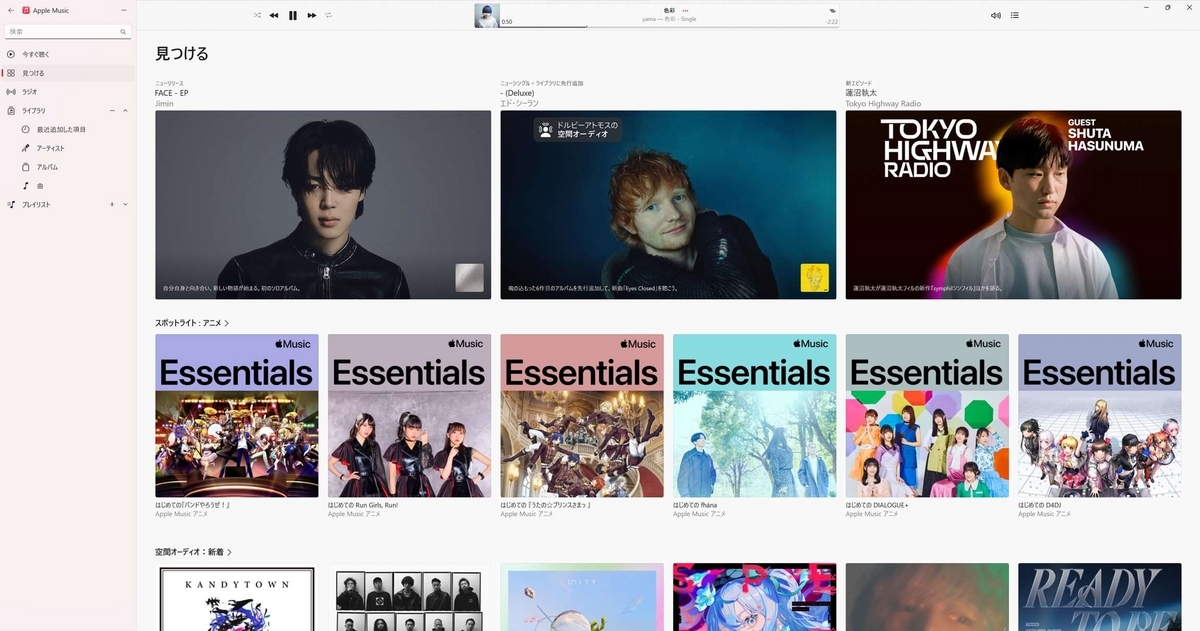The height and width of the screenshot is (631, 1200).
Task: Skip to the next track
Action: tap(312, 15)
